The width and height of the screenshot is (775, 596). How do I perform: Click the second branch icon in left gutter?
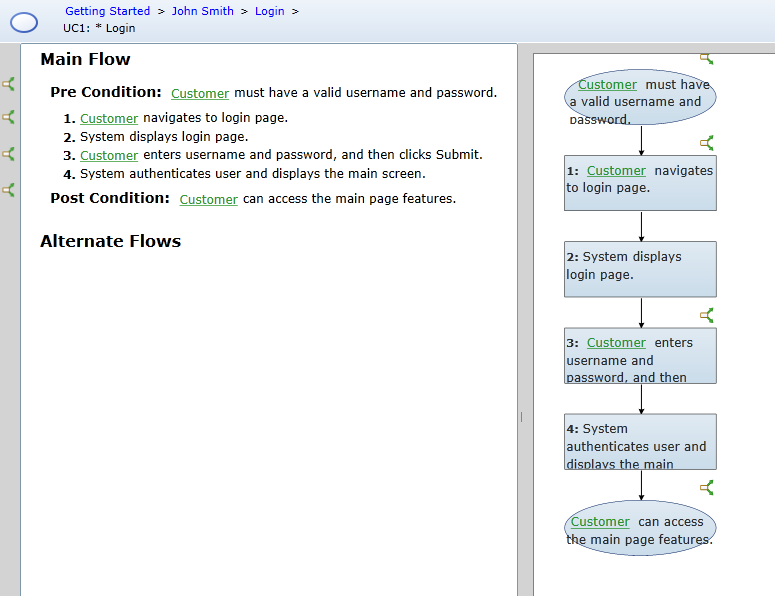point(9,117)
